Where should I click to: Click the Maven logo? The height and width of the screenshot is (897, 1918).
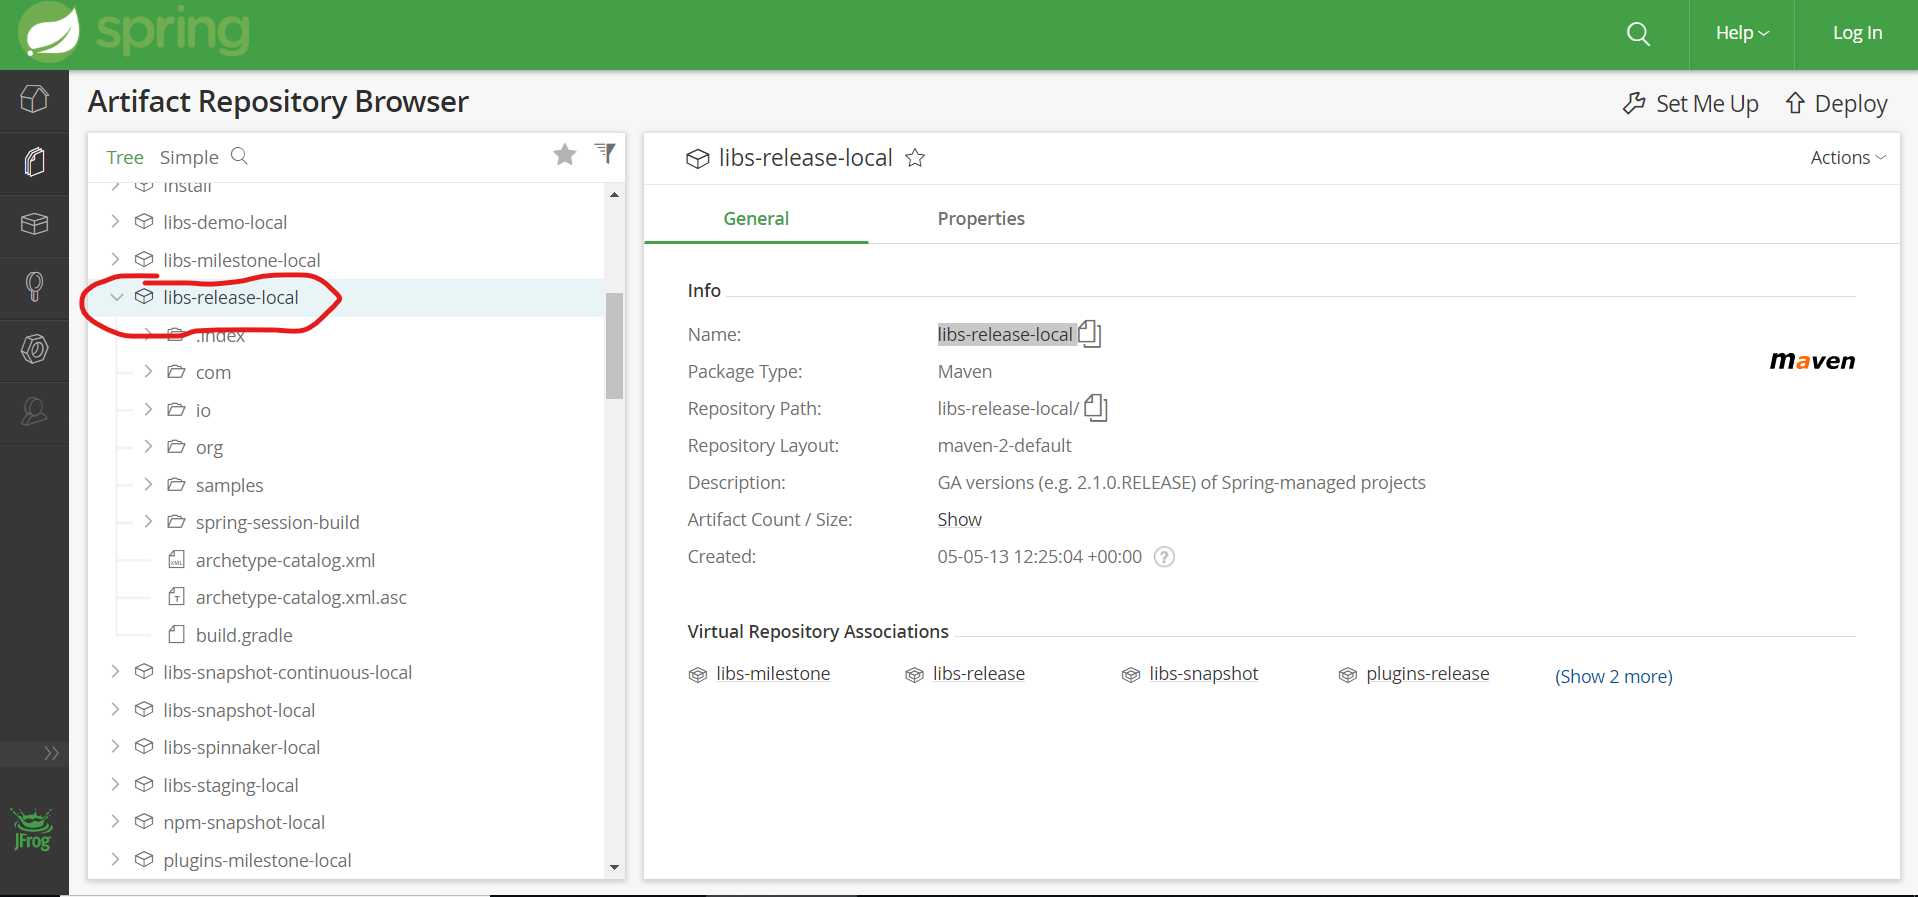[1812, 361]
